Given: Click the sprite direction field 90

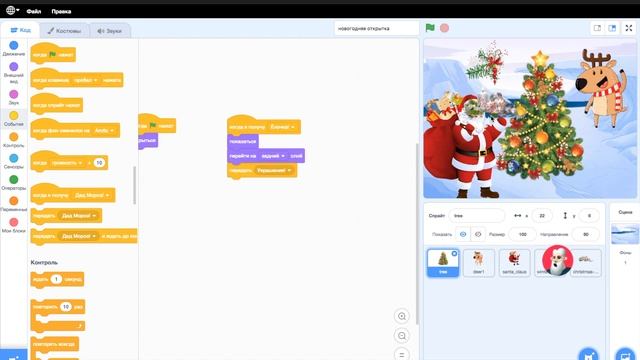Looking at the screenshot, I should point(586,234).
